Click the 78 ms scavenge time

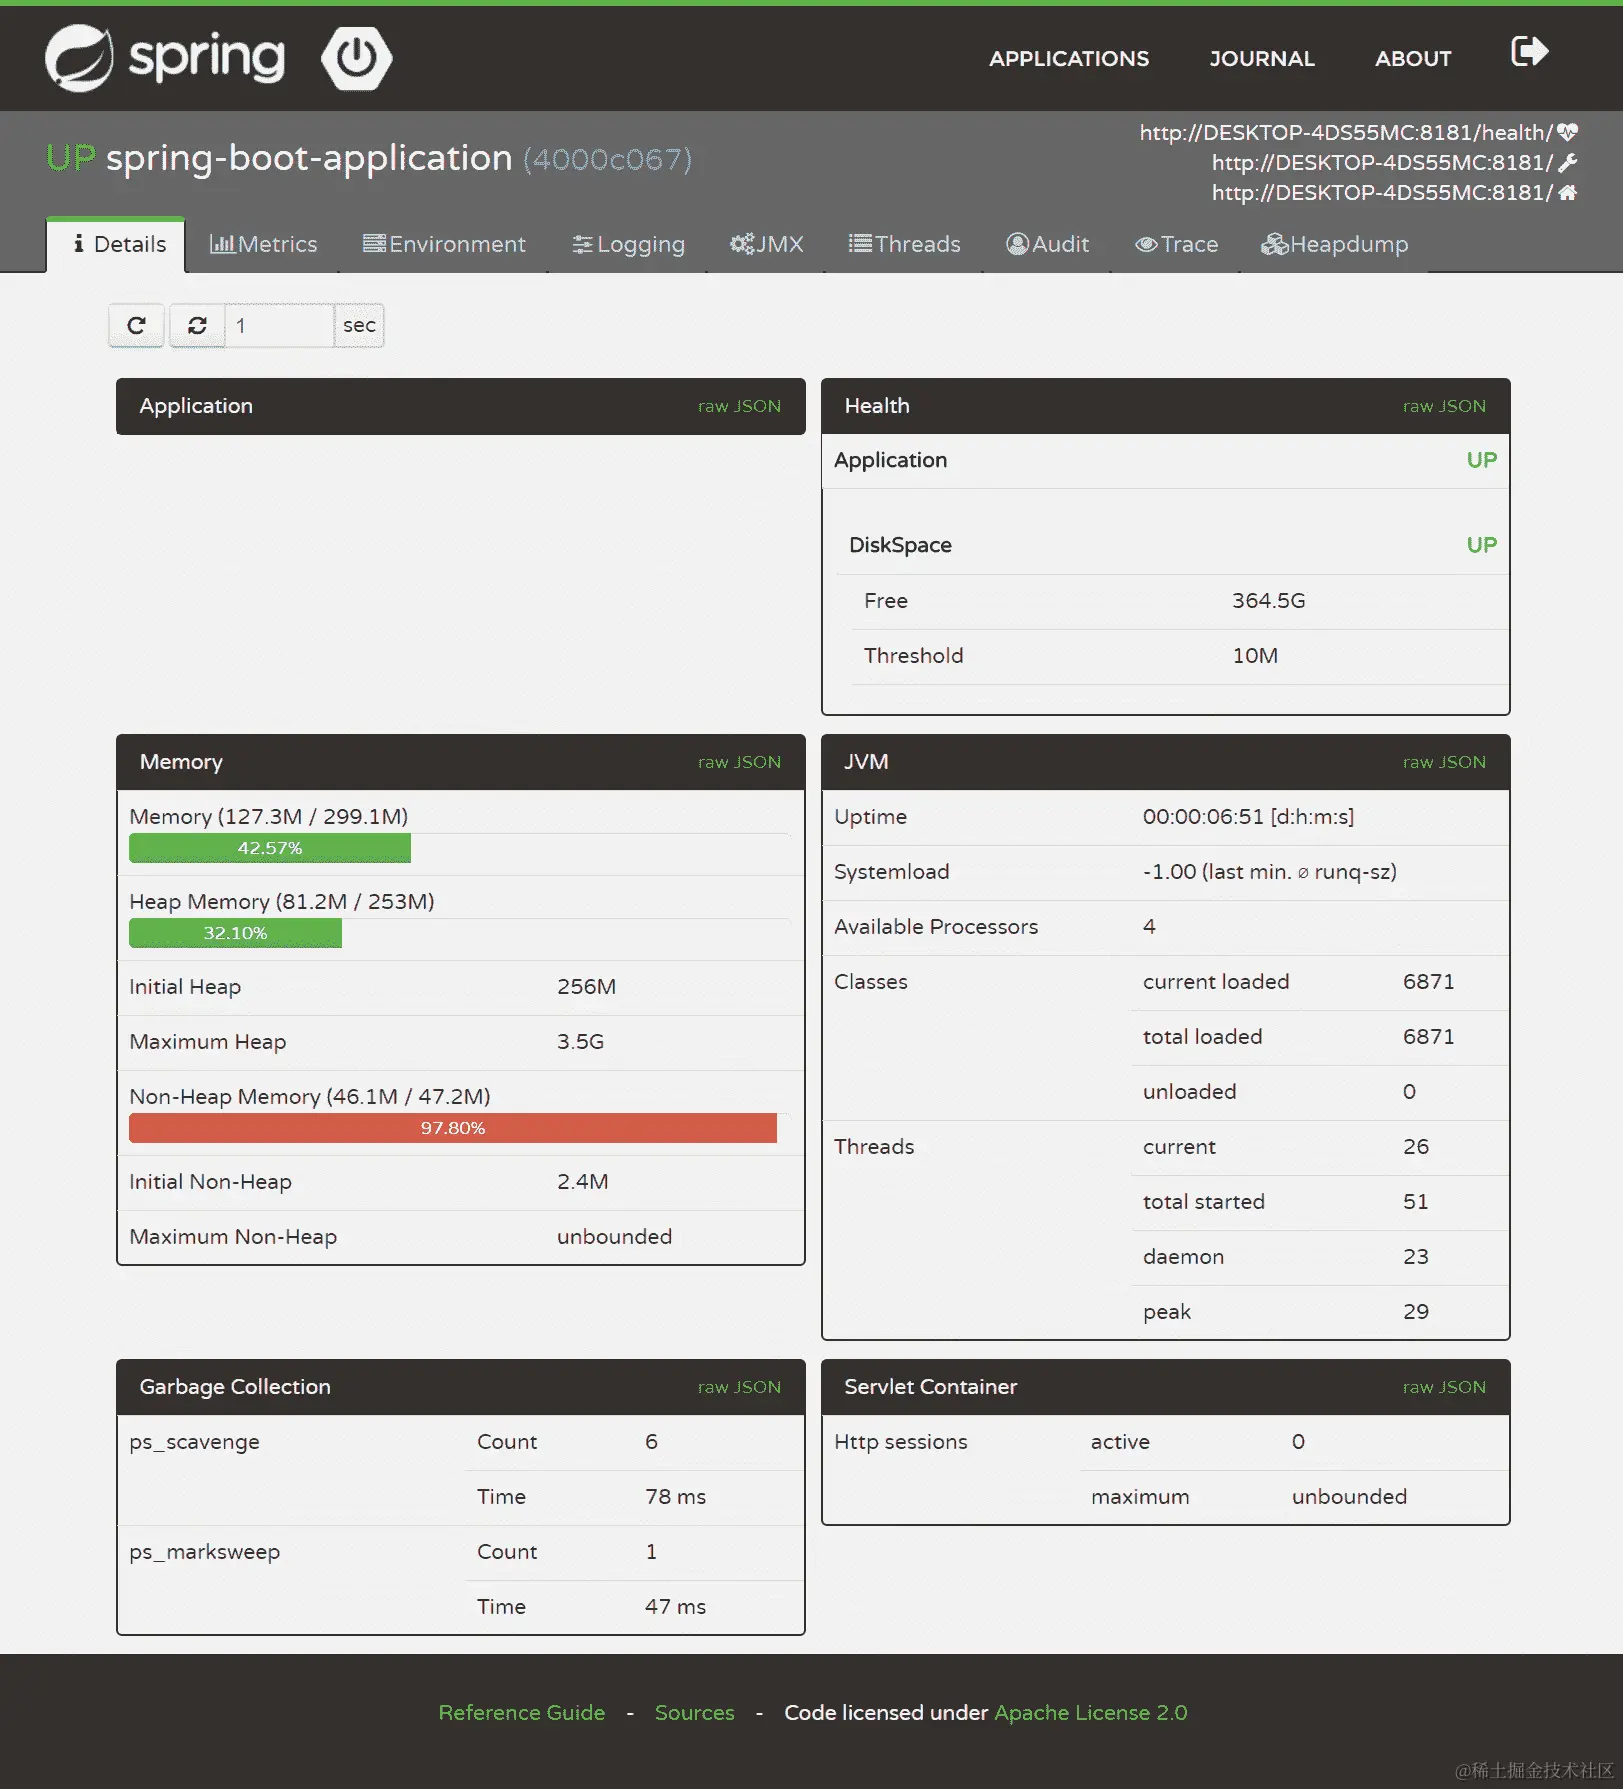point(675,1497)
